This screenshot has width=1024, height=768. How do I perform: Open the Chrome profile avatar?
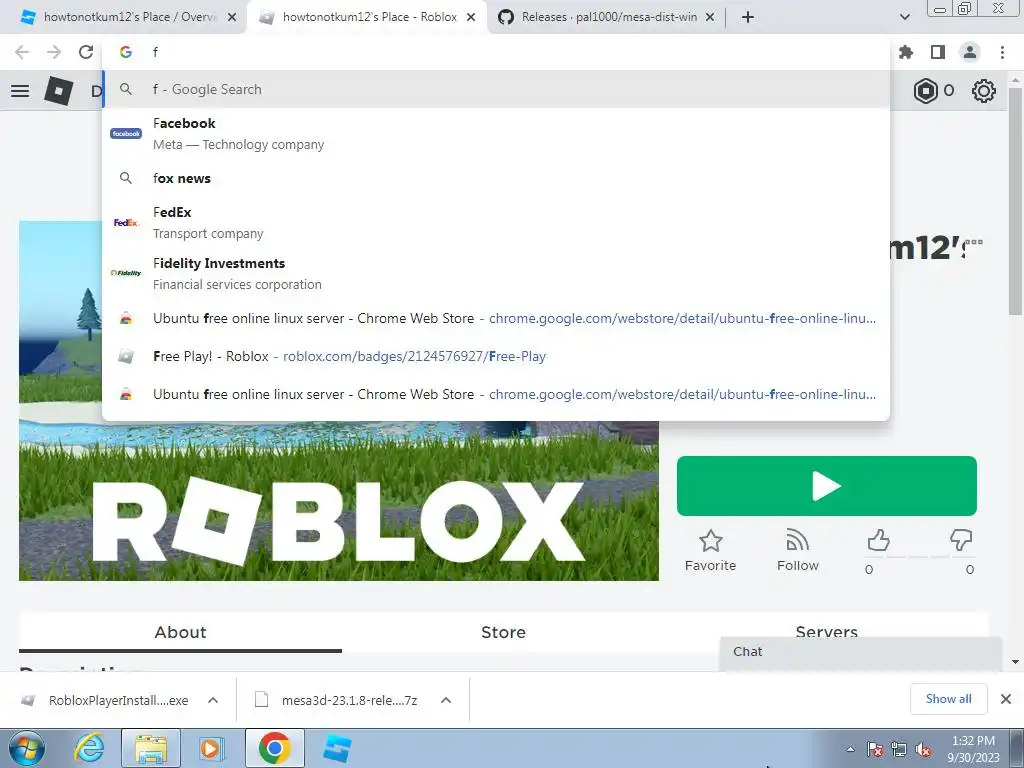coord(970,52)
